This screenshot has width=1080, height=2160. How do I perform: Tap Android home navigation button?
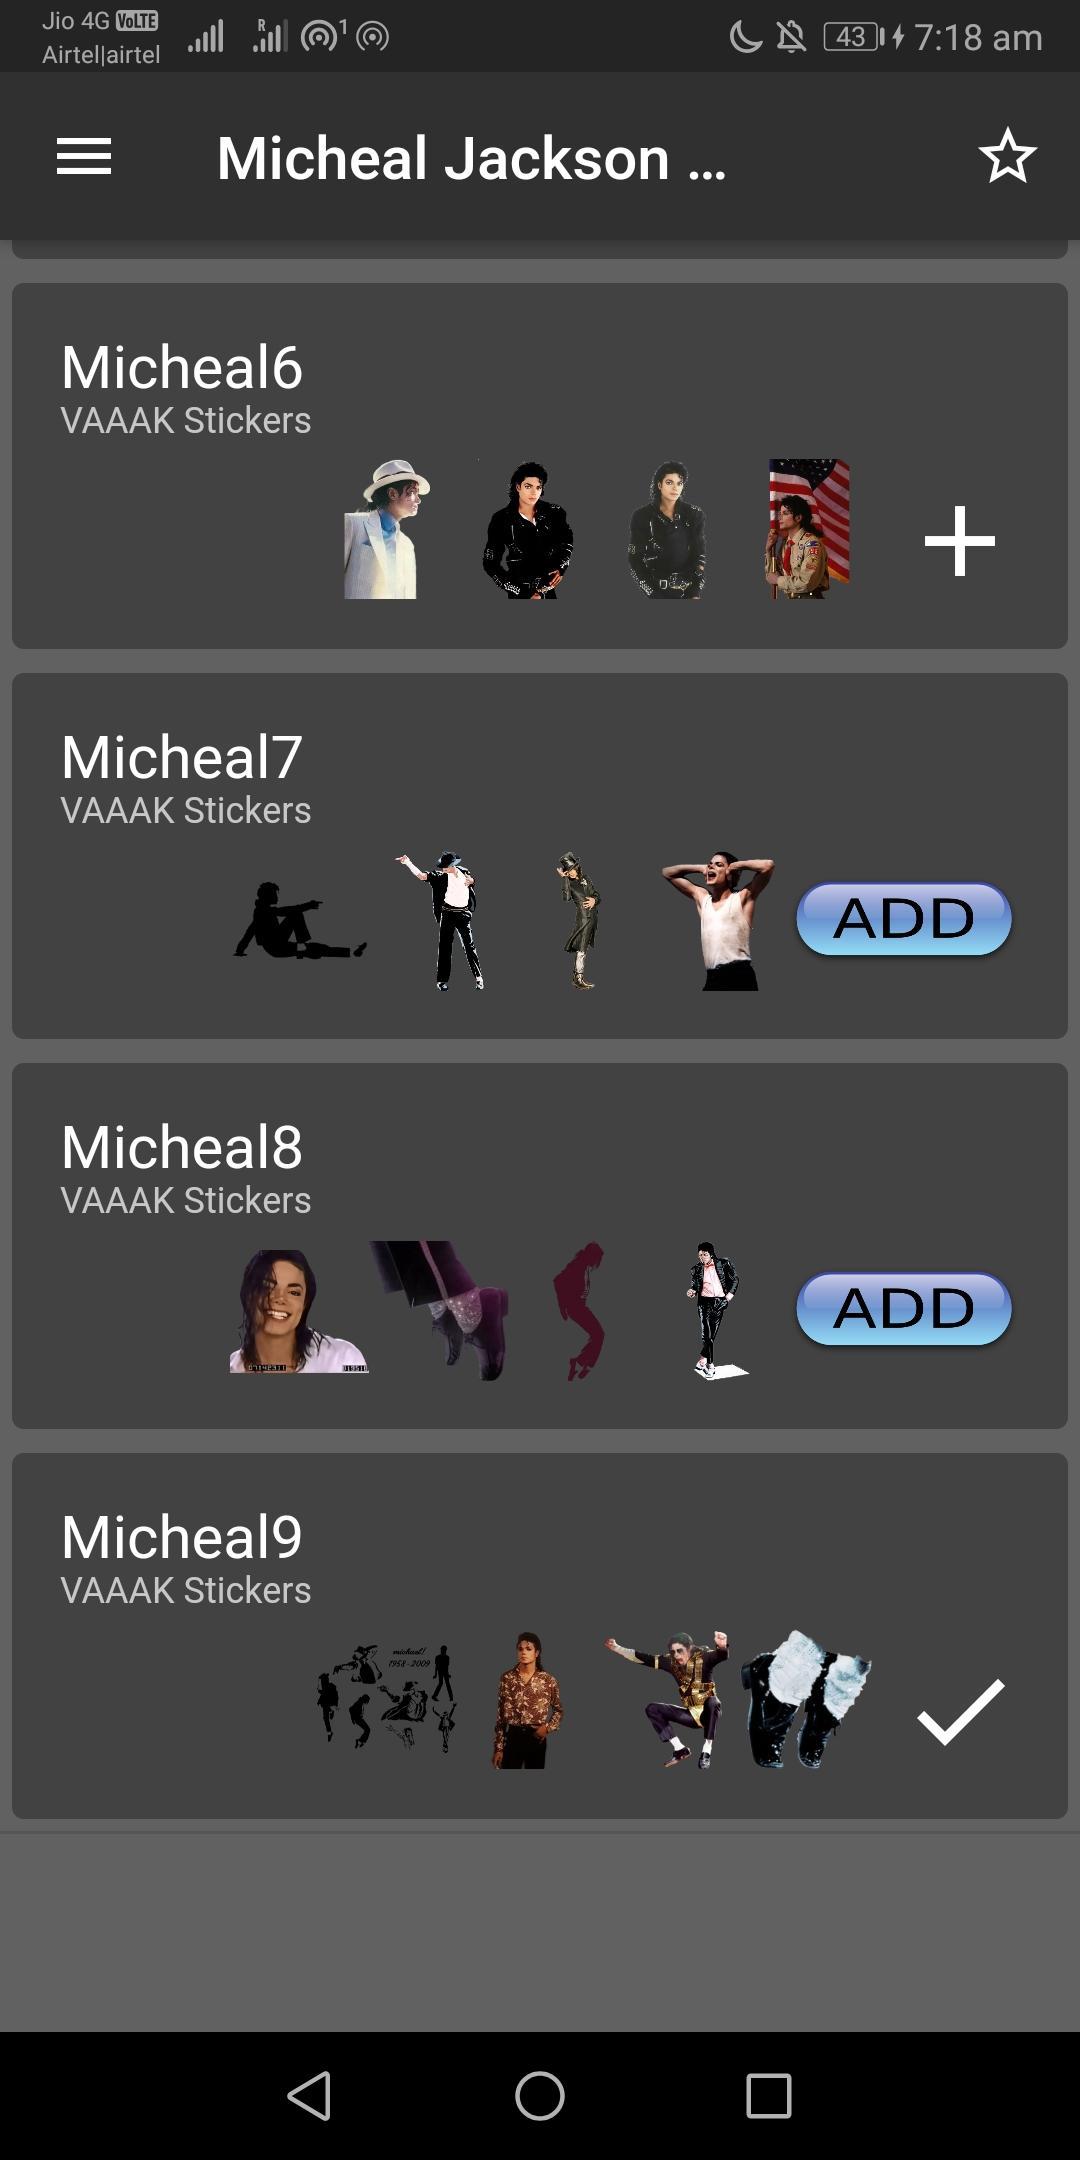(540, 2095)
